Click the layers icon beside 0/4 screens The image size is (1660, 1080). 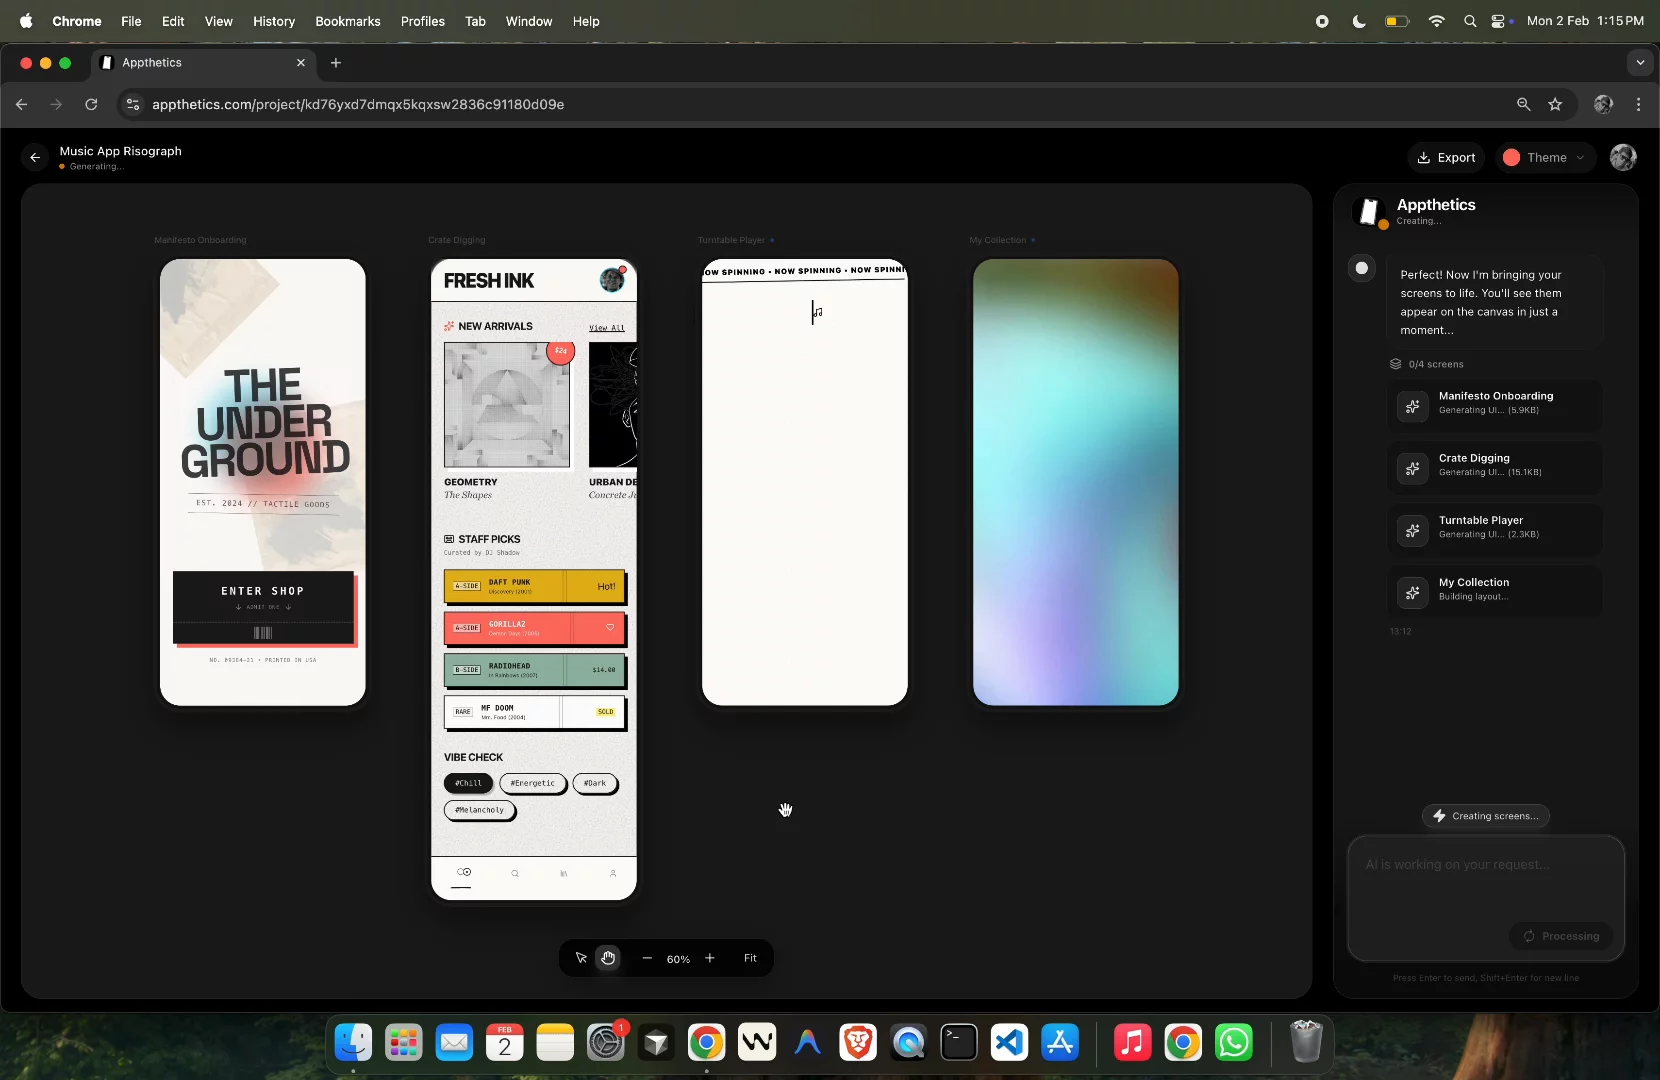(x=1394, y=364)
